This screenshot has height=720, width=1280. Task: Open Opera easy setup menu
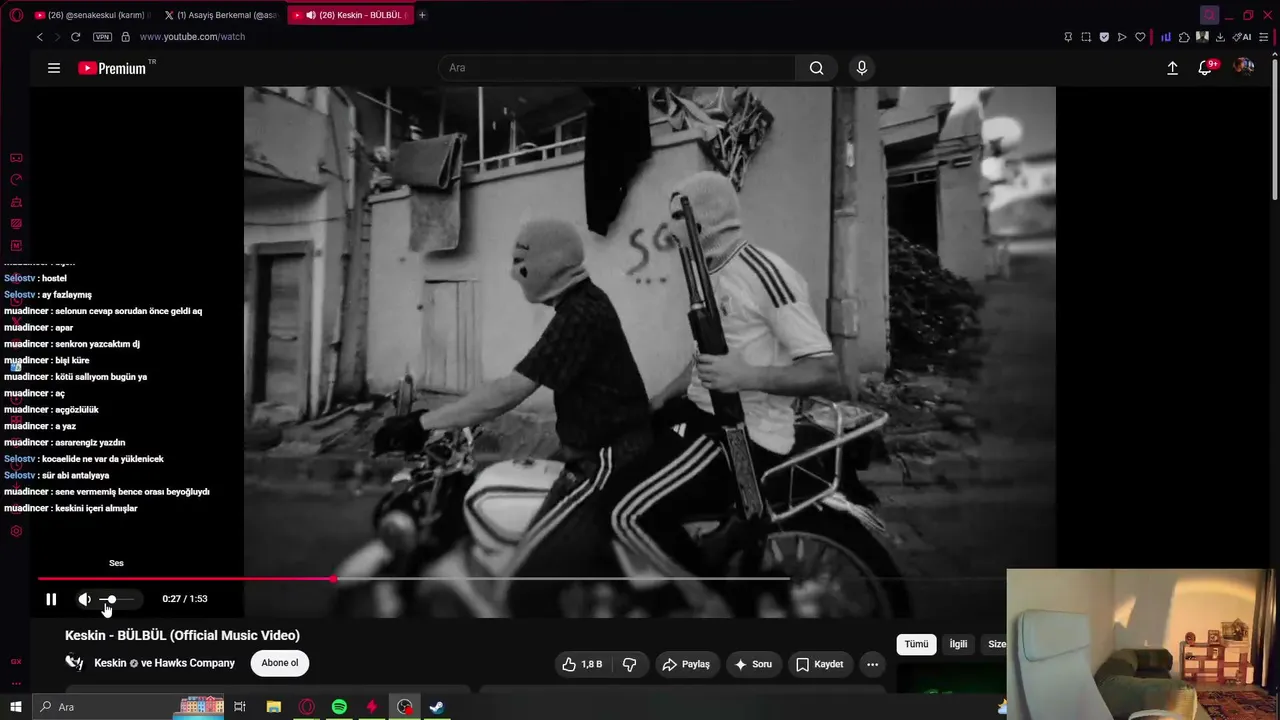[1265, 37]
